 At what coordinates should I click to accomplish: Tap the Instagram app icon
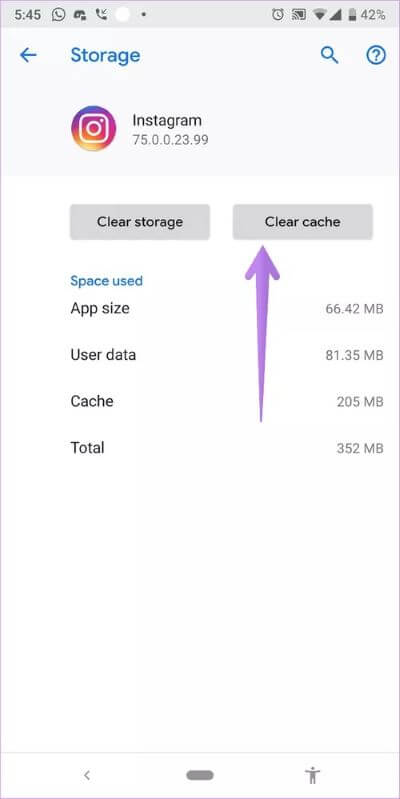93,128
